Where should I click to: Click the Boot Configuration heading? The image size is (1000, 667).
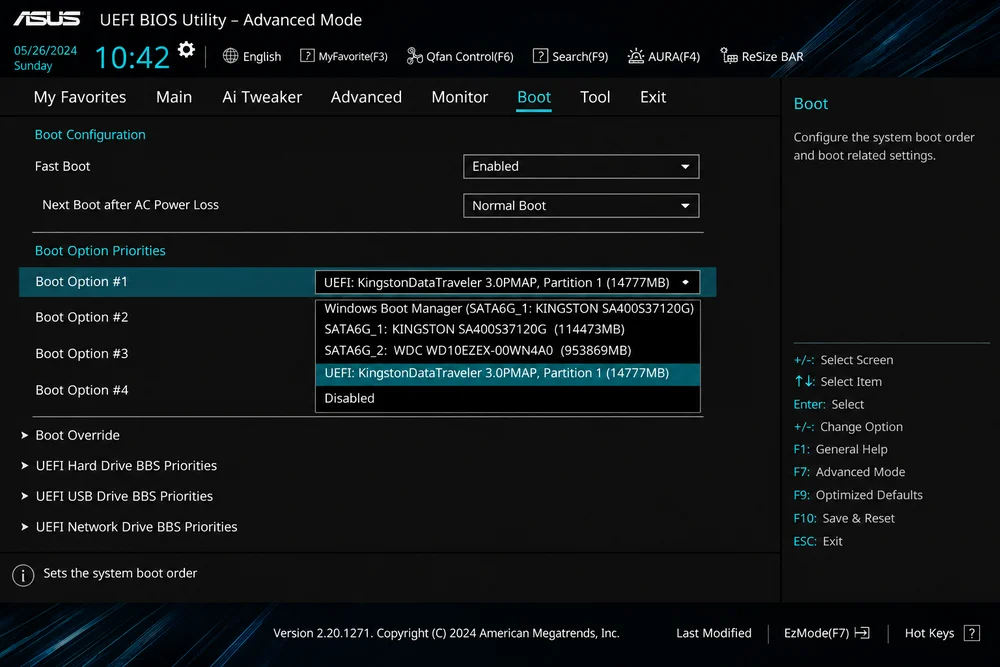tap(90, 135)
